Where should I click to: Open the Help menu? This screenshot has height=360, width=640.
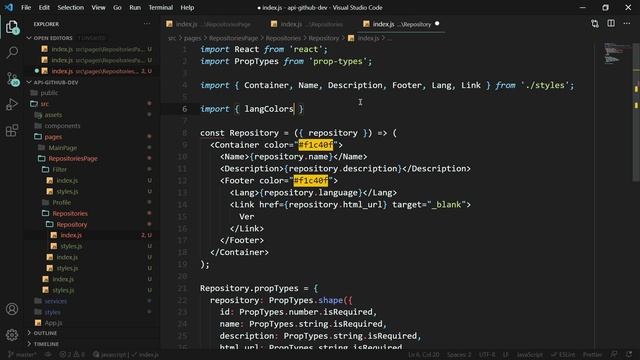click(187, 7)
